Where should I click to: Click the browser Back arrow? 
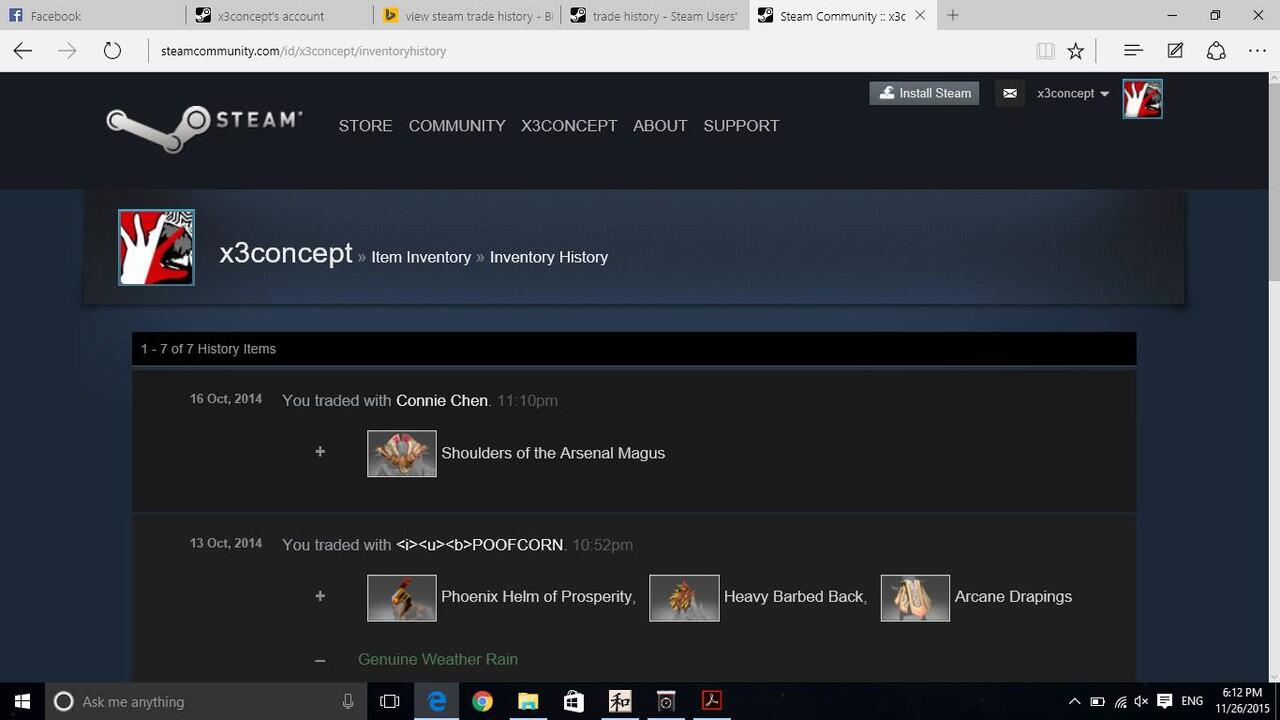[23, 51]
